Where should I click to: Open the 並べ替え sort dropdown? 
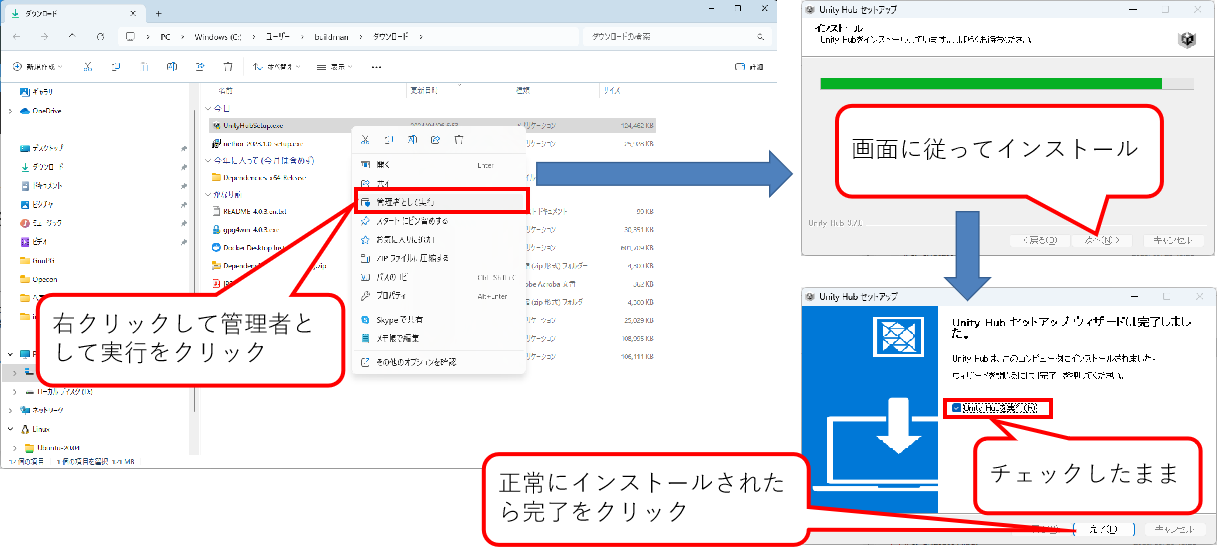[275, 67]
